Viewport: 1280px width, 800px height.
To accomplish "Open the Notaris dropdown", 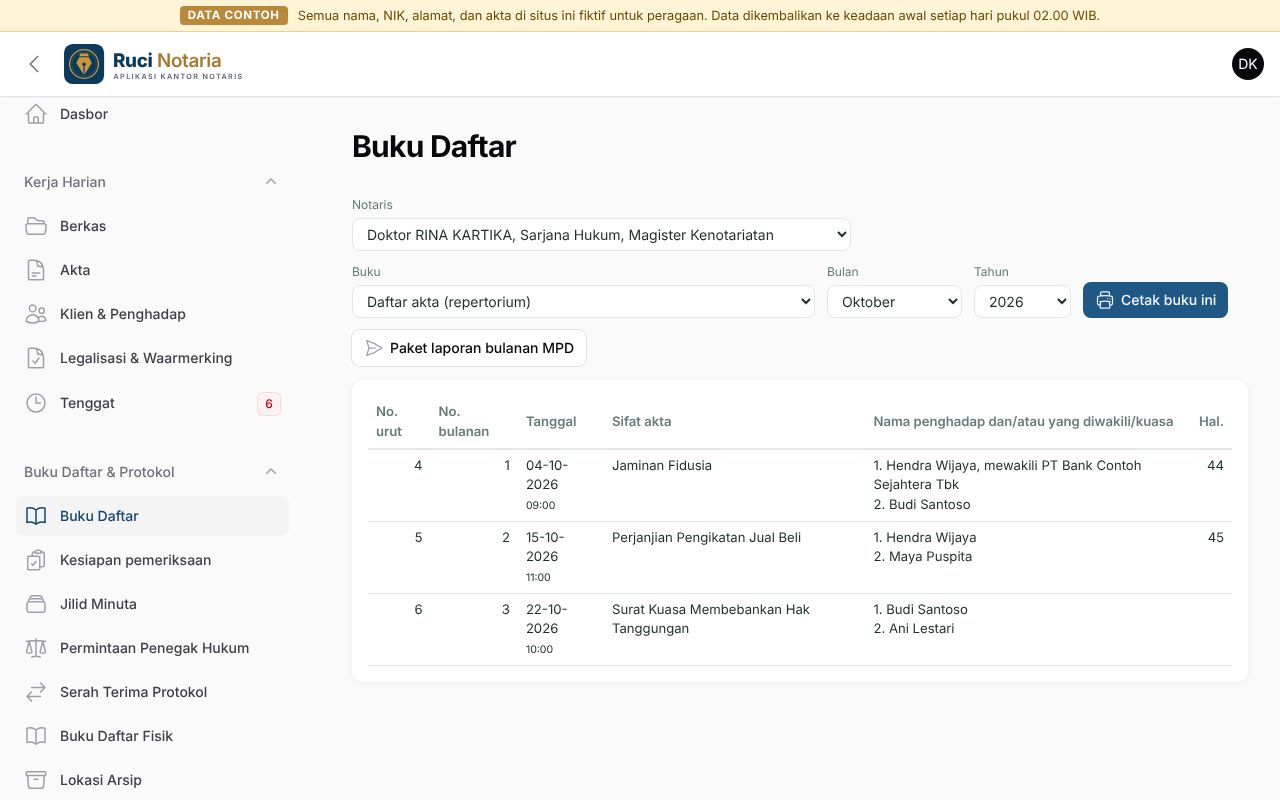I will pyautogui.click(x=601, y=235).
